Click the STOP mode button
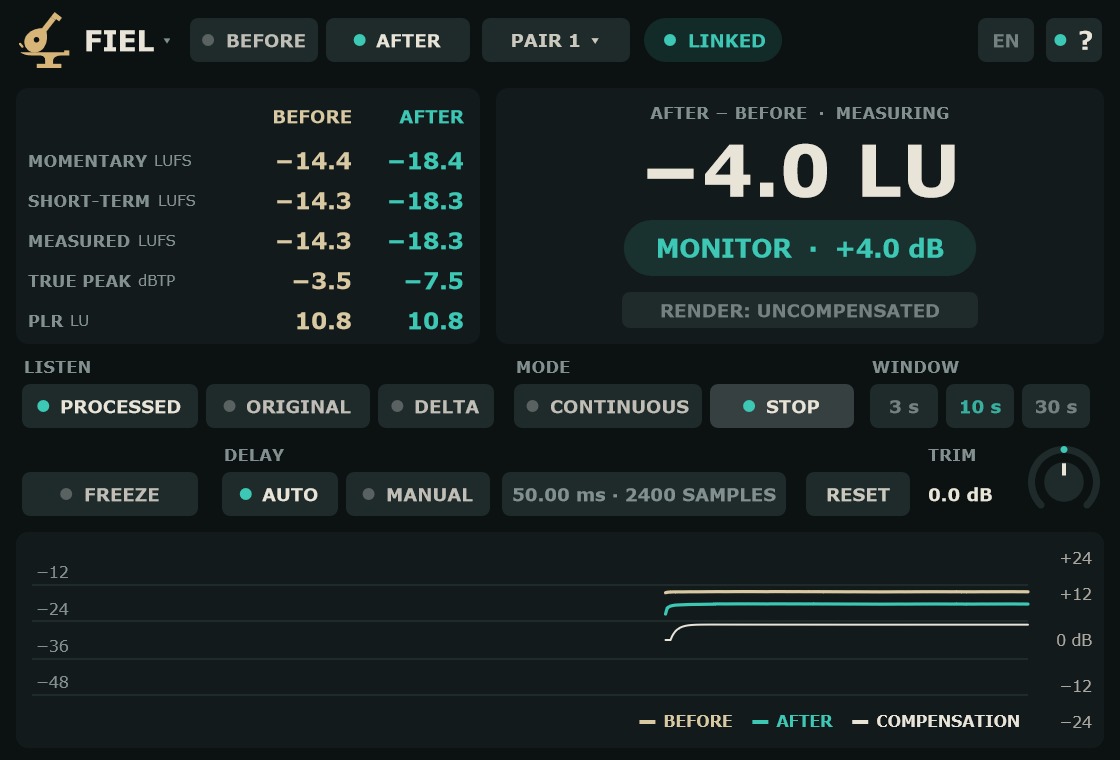 pos(781,406)
